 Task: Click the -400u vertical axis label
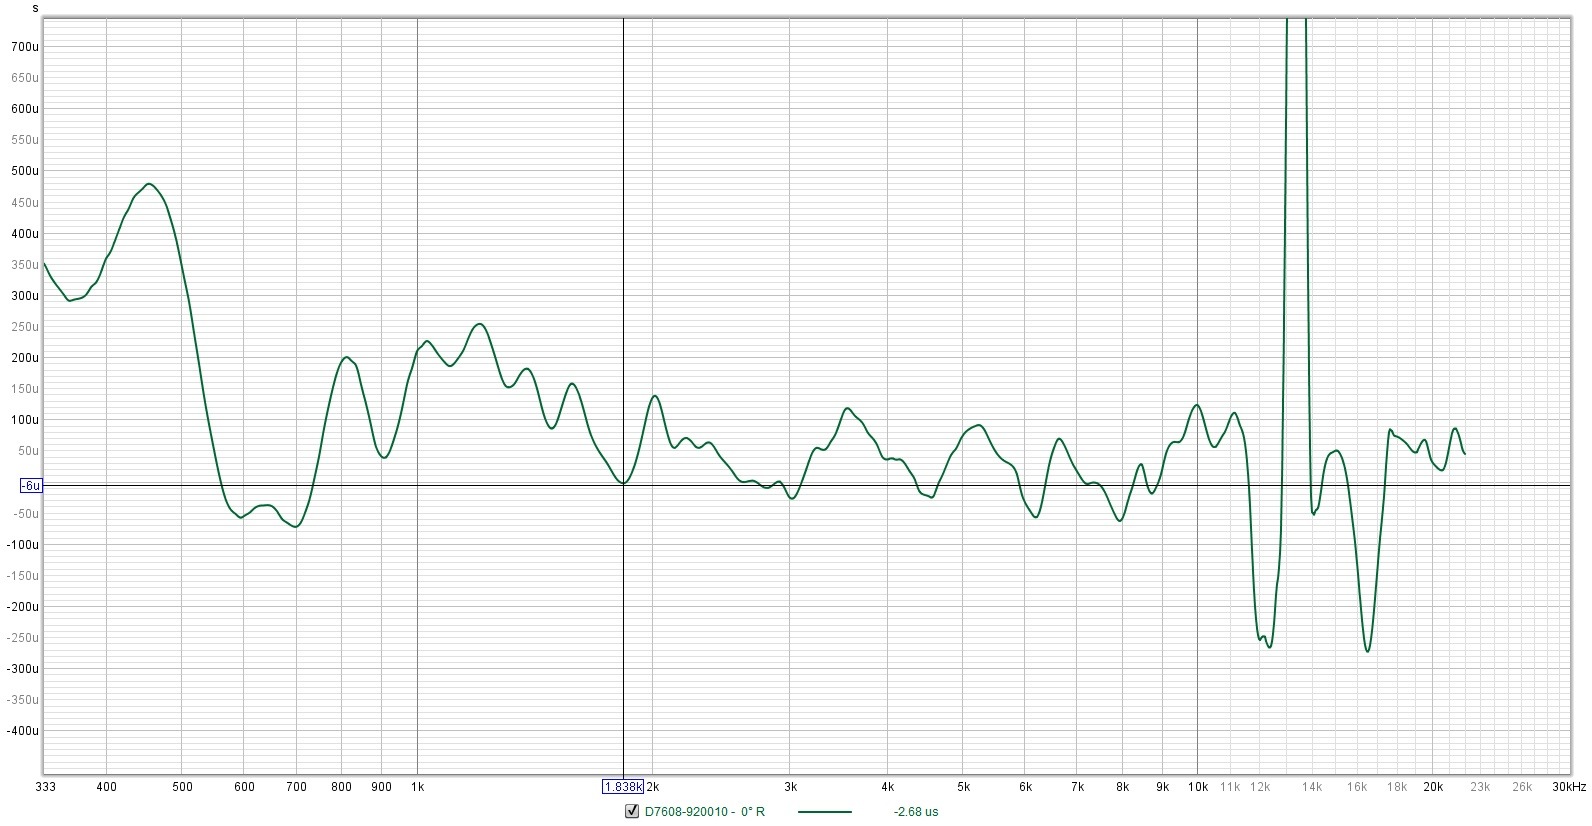coord(24,731)
